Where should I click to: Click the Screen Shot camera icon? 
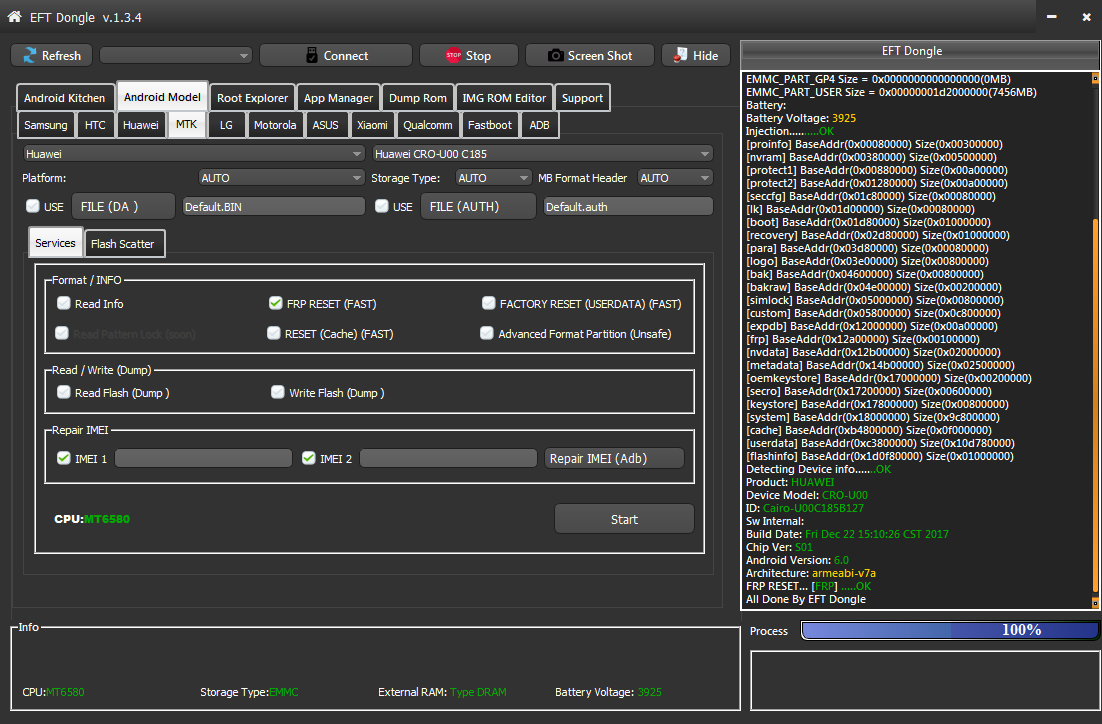coord(555,56)
